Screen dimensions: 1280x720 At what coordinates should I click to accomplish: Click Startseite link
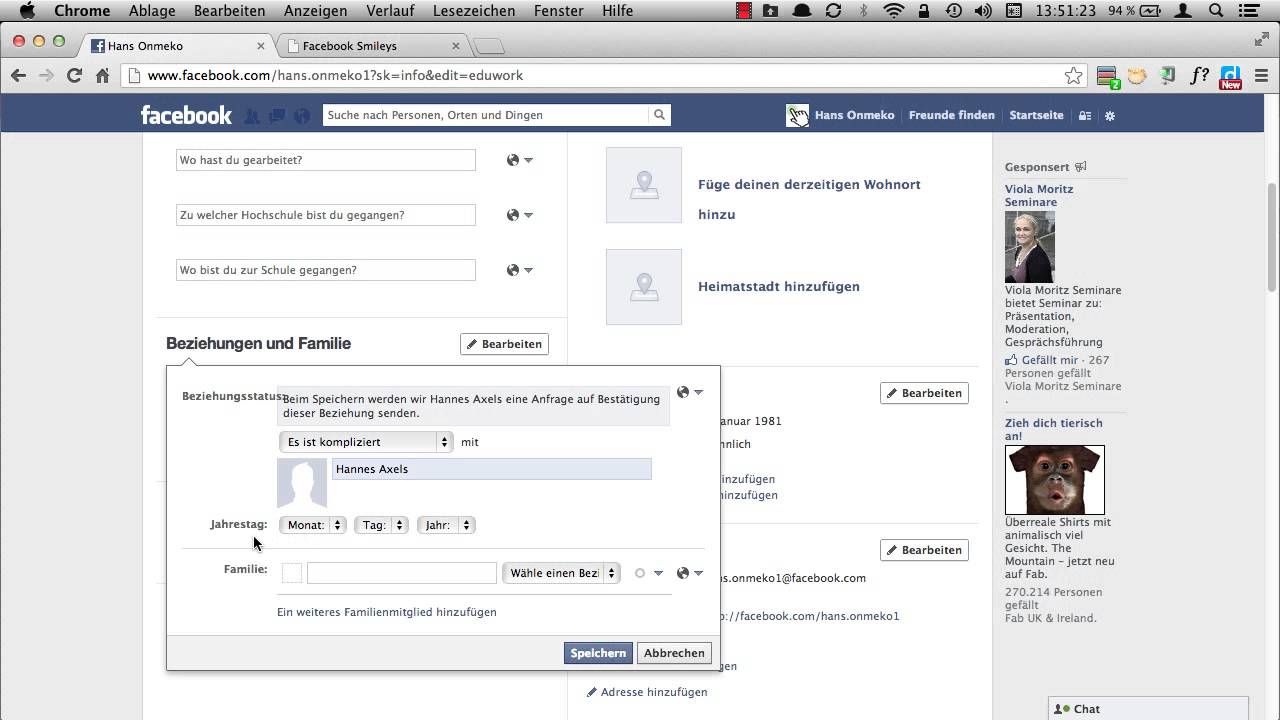[1036, 115]
